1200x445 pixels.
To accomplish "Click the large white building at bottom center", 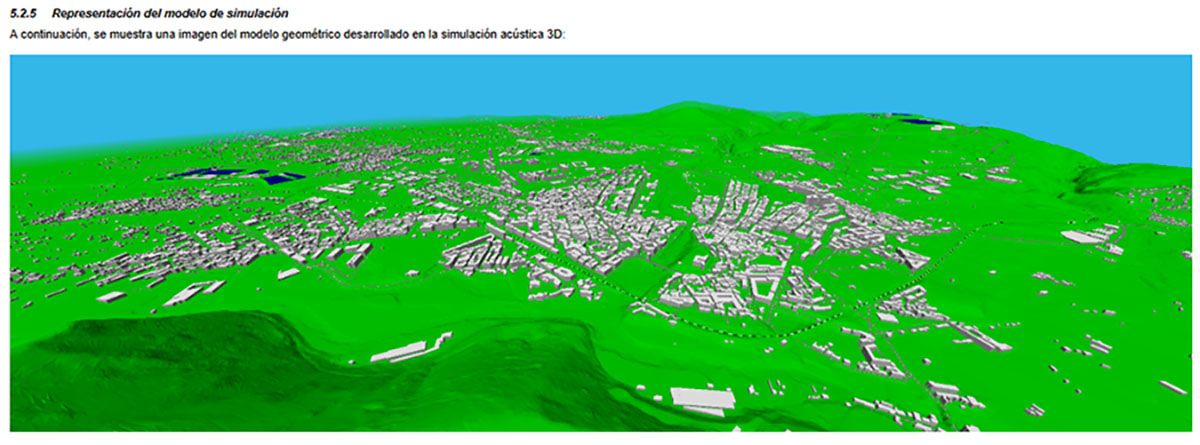I will (702, 396).
